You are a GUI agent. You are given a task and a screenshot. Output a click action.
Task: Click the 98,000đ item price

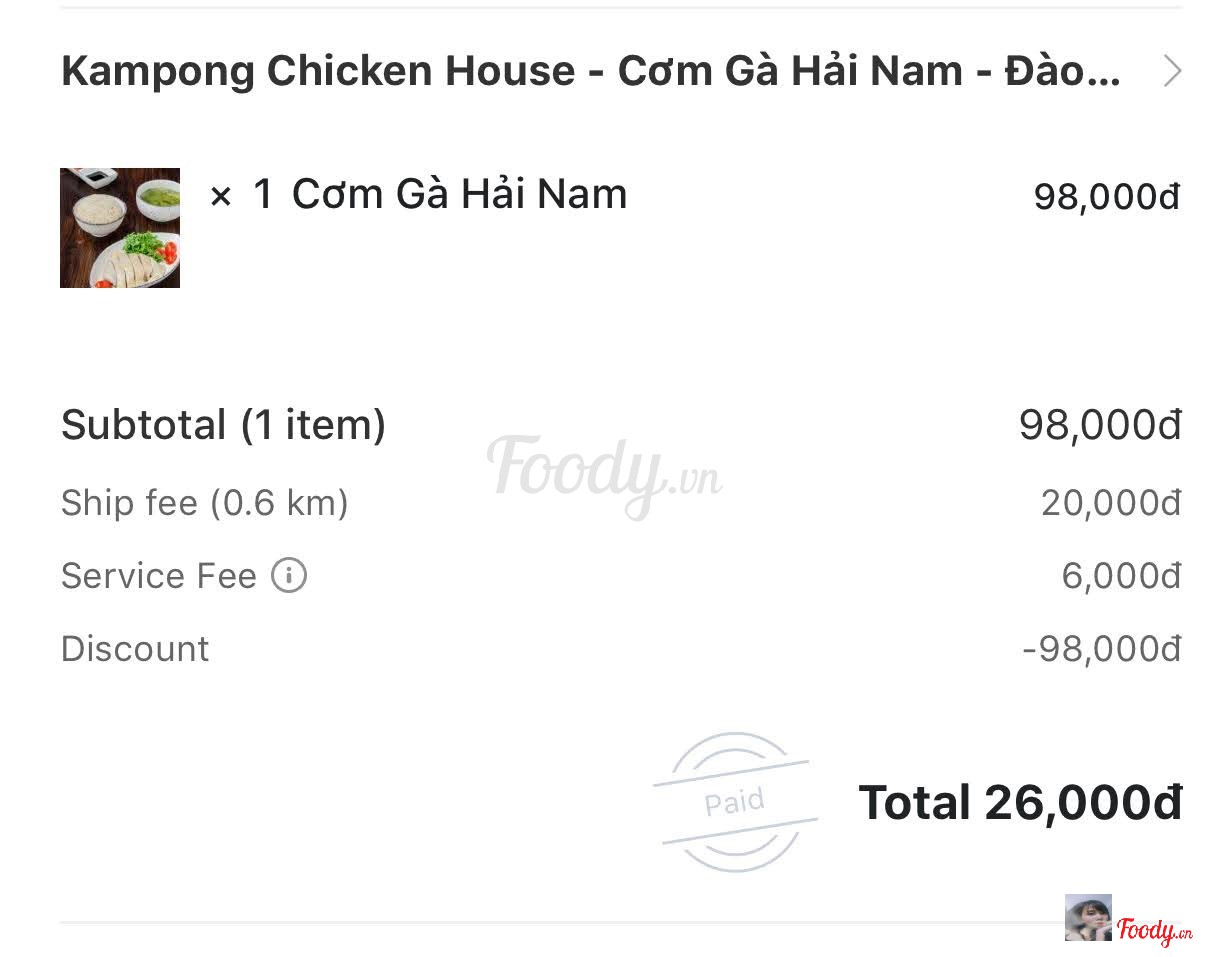click(x=1106, y=197)
